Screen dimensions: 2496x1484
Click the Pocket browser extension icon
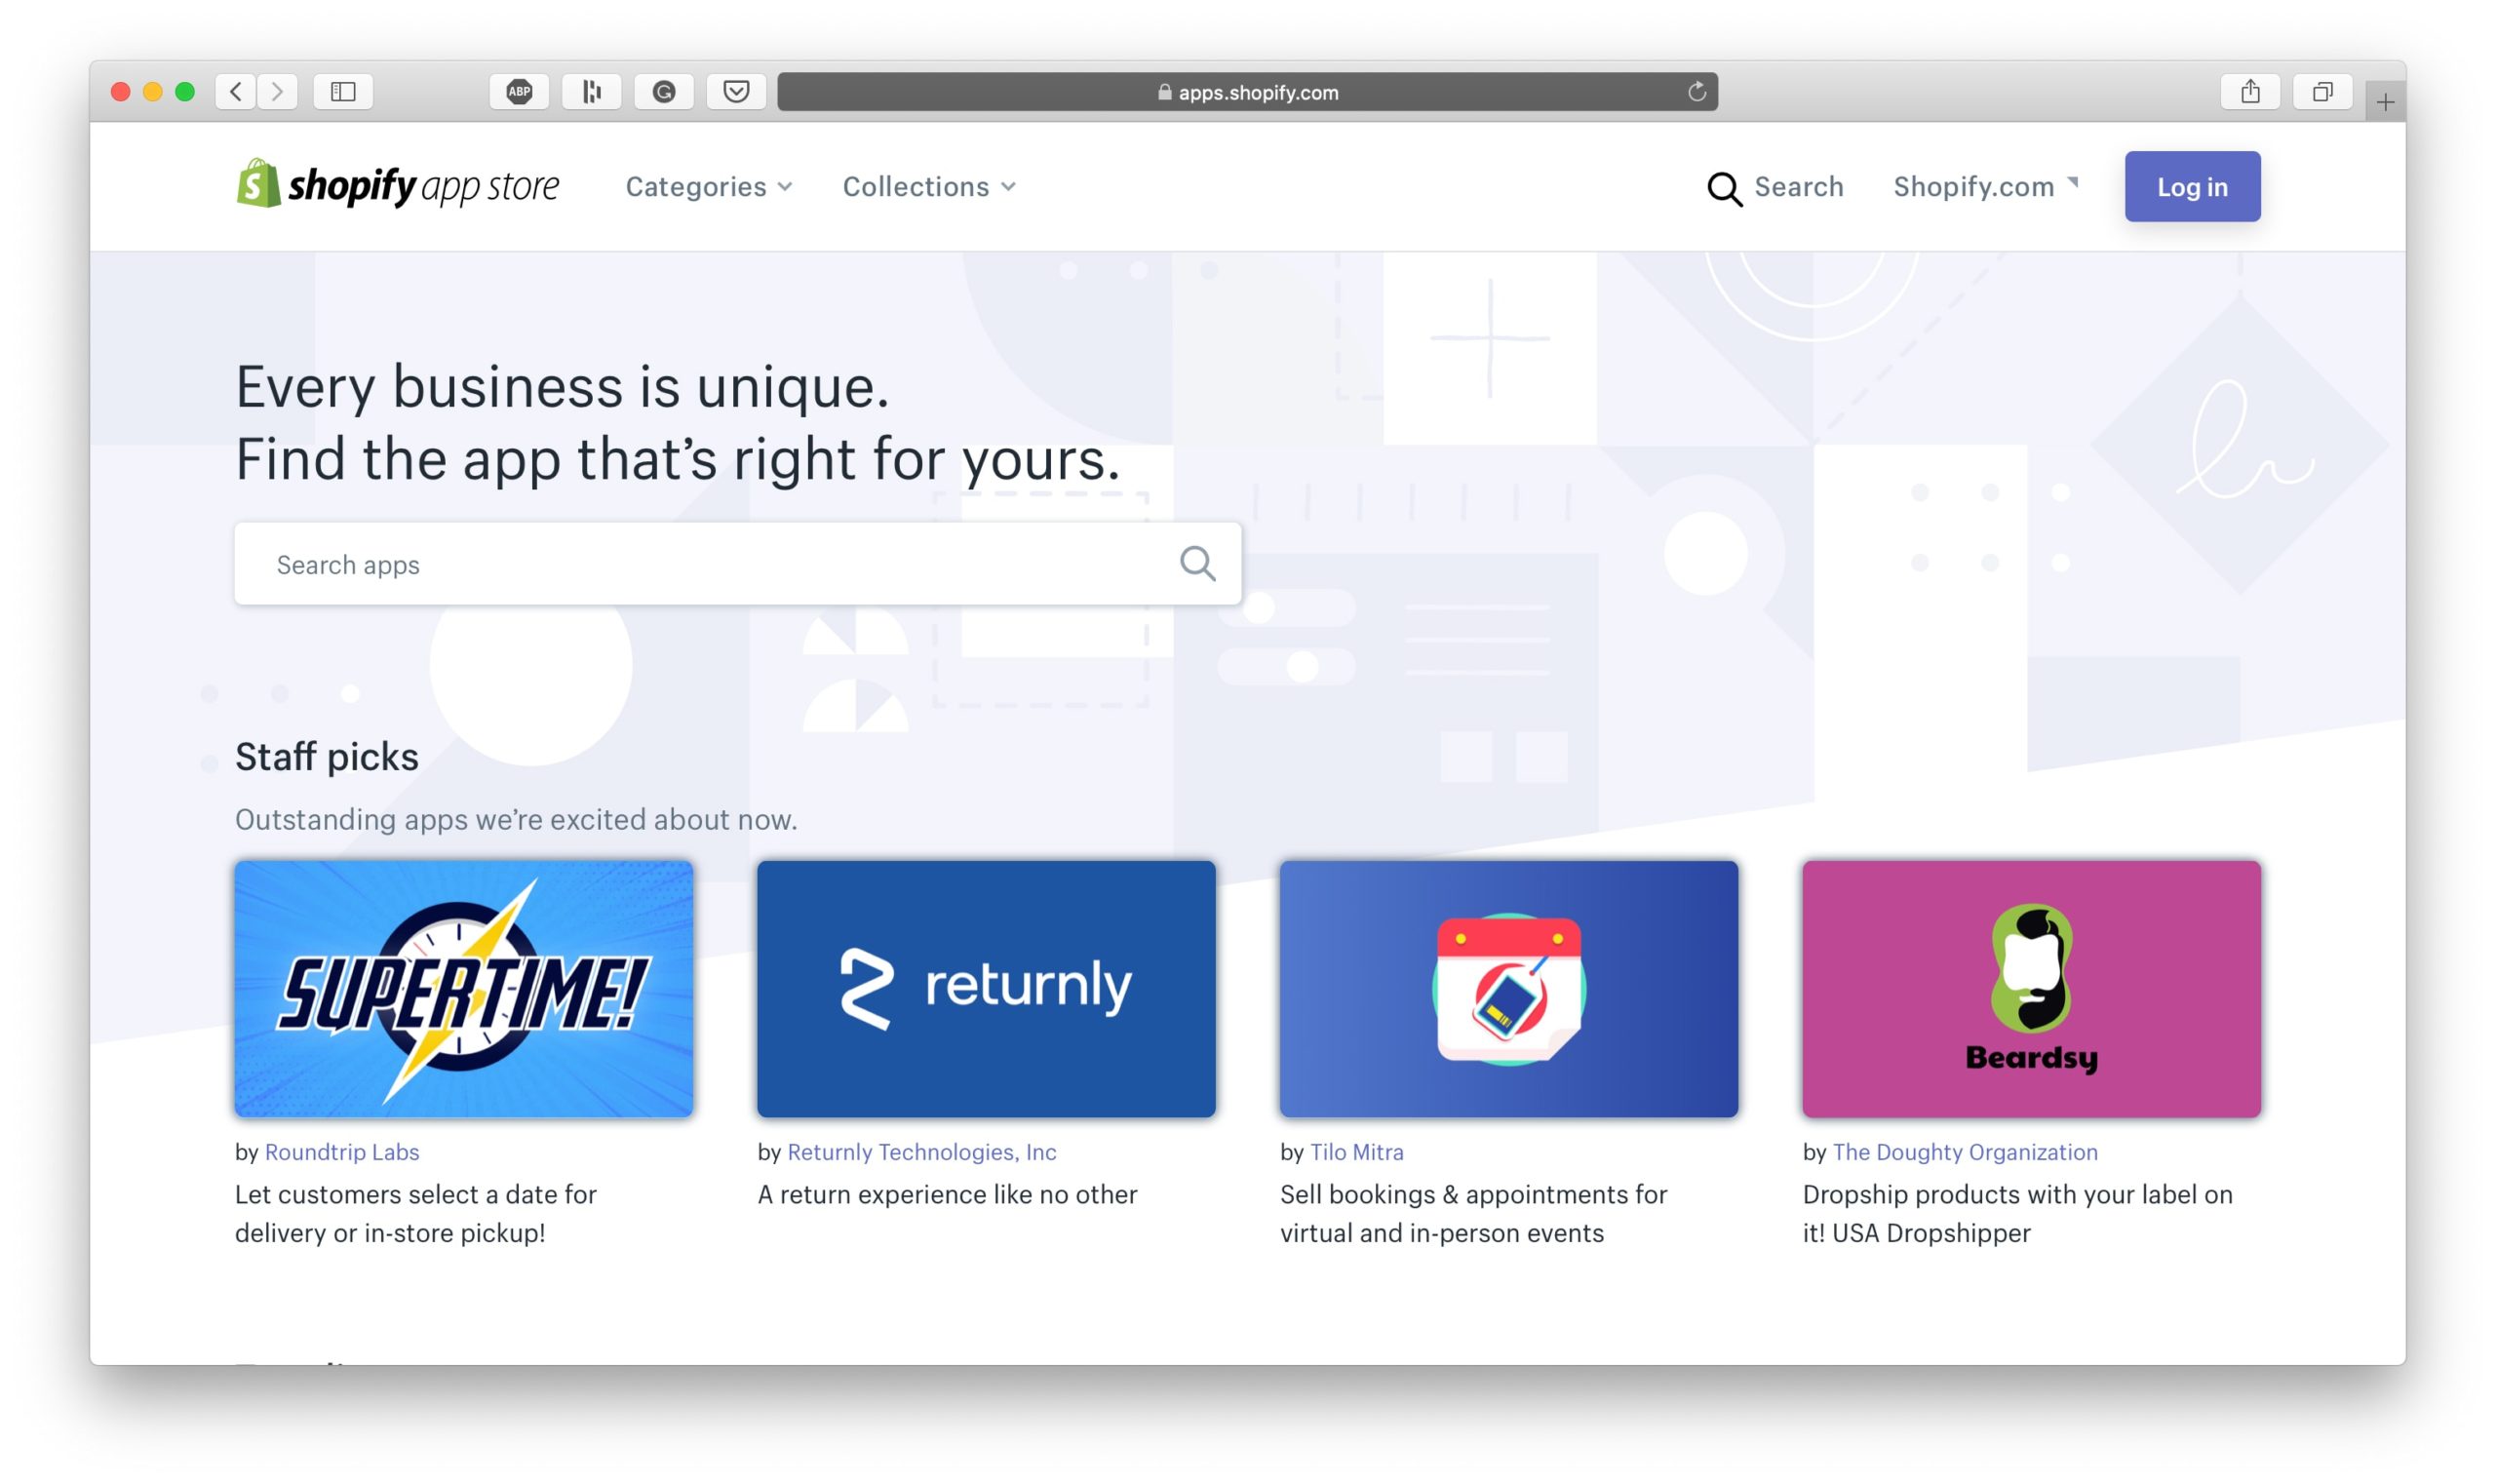pos(736,94)
